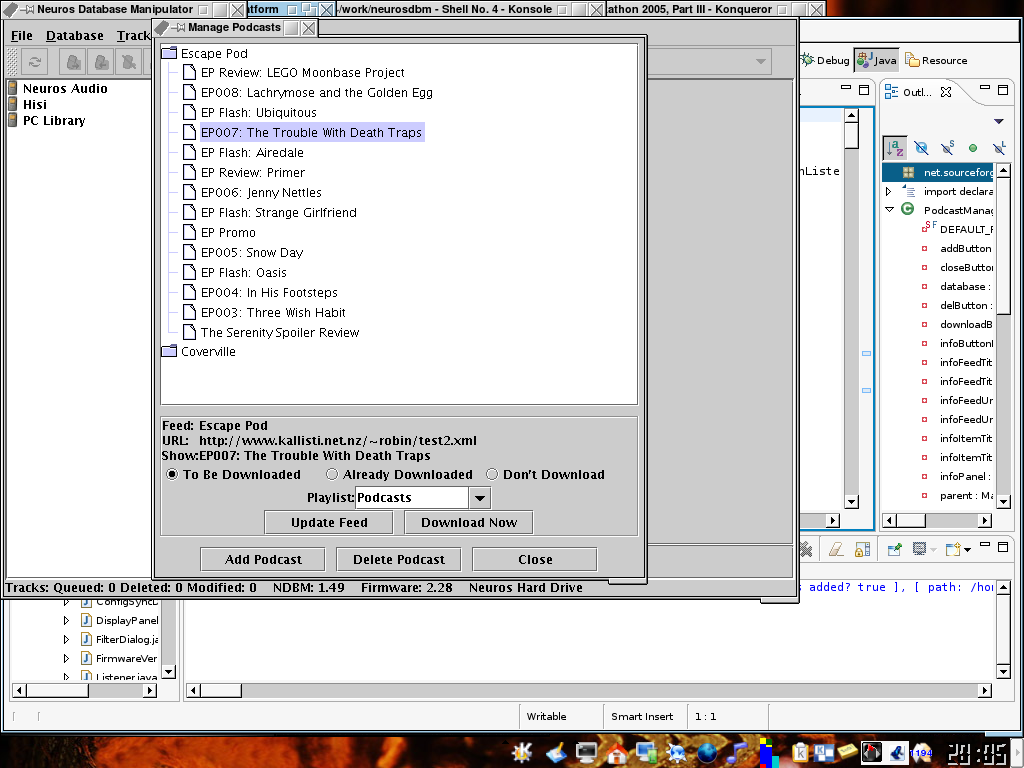Open the Database menu
This screenshot has width=1024, height=768.
[x=74, y=36]
